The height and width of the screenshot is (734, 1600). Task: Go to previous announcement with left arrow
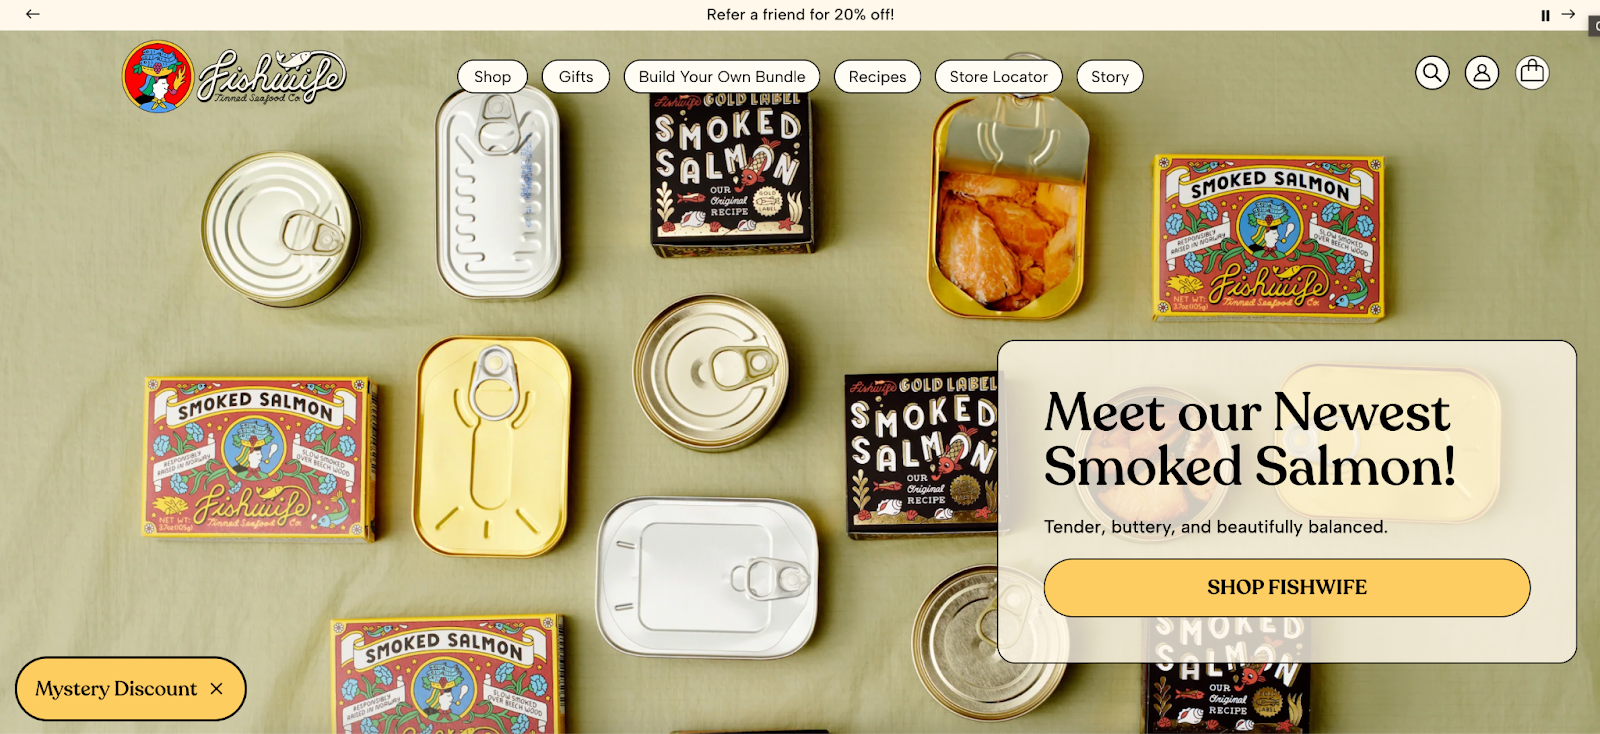point(33,14)
